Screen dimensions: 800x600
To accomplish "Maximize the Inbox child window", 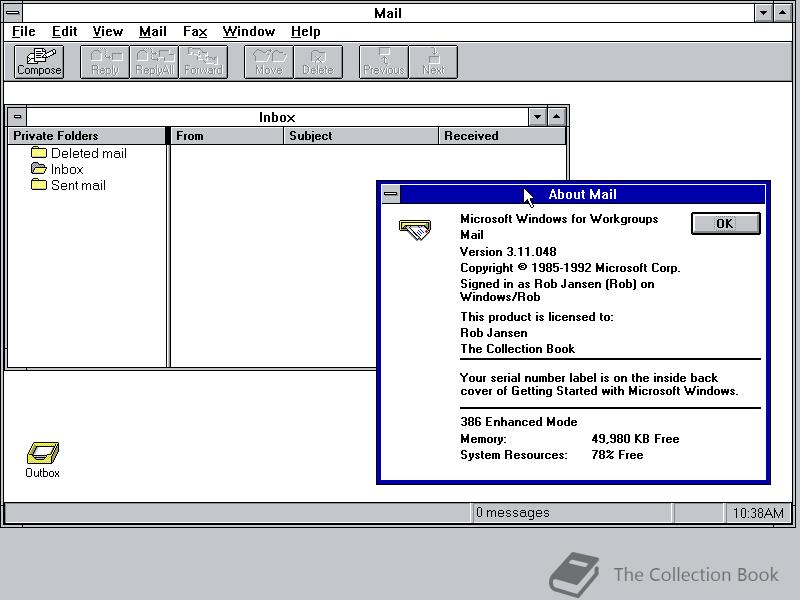I will [556, 117].
